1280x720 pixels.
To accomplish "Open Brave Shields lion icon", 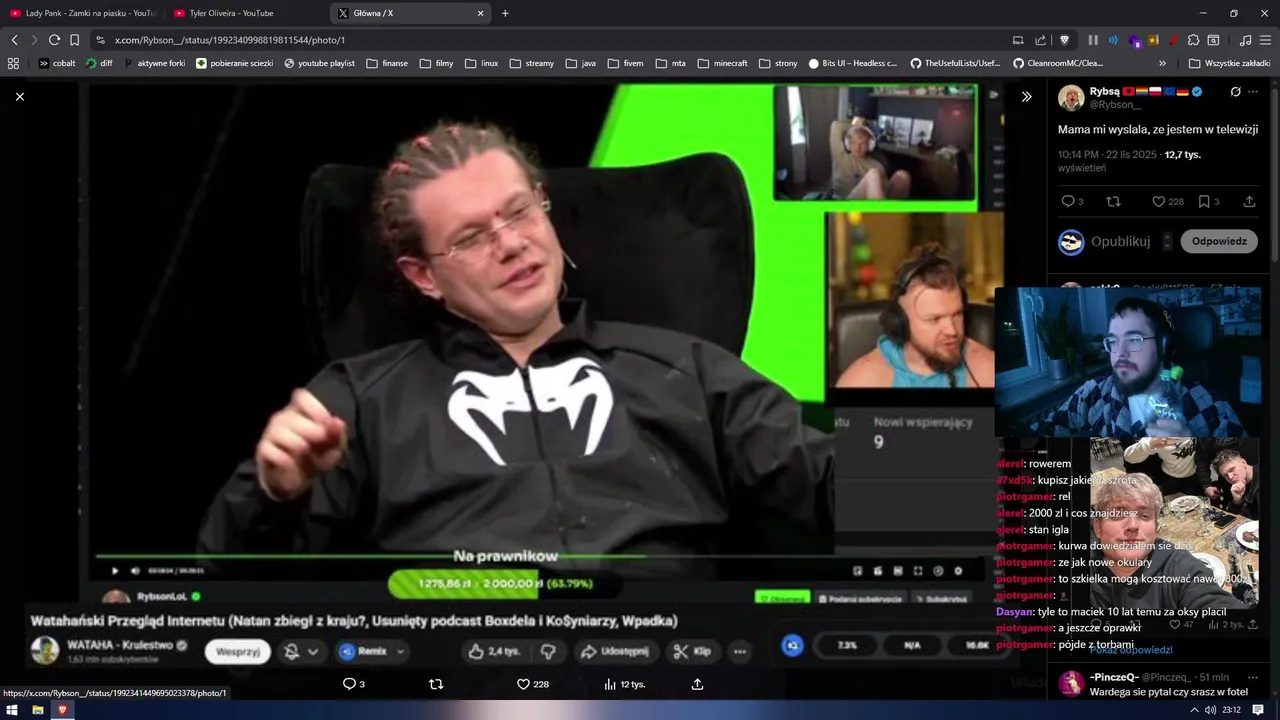I will [1064, 40].
